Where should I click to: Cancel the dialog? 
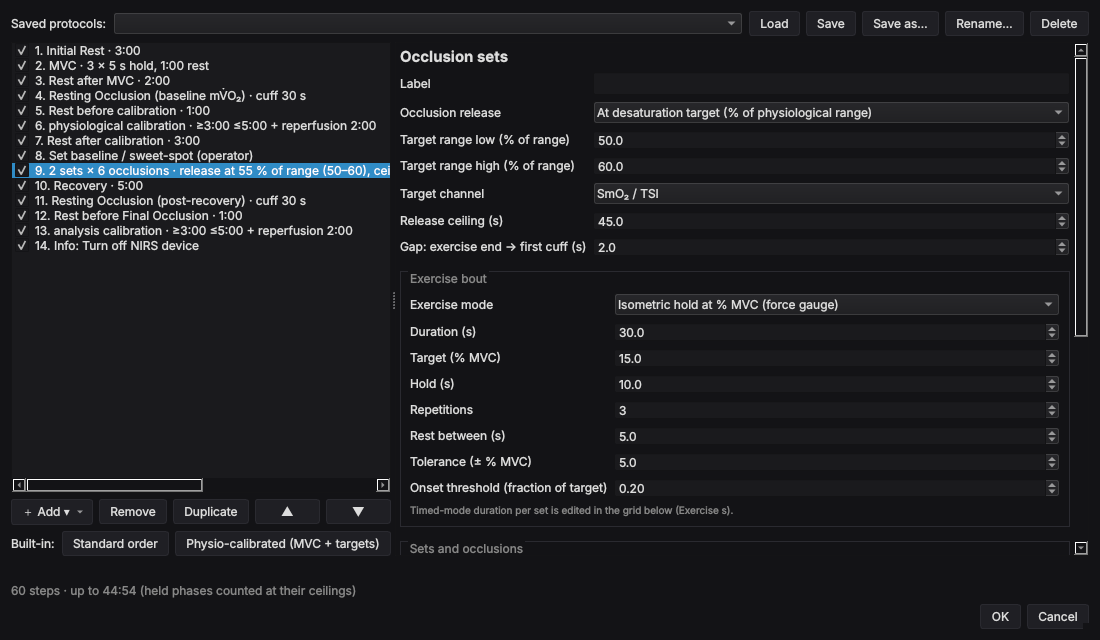tap(1057, 616)
